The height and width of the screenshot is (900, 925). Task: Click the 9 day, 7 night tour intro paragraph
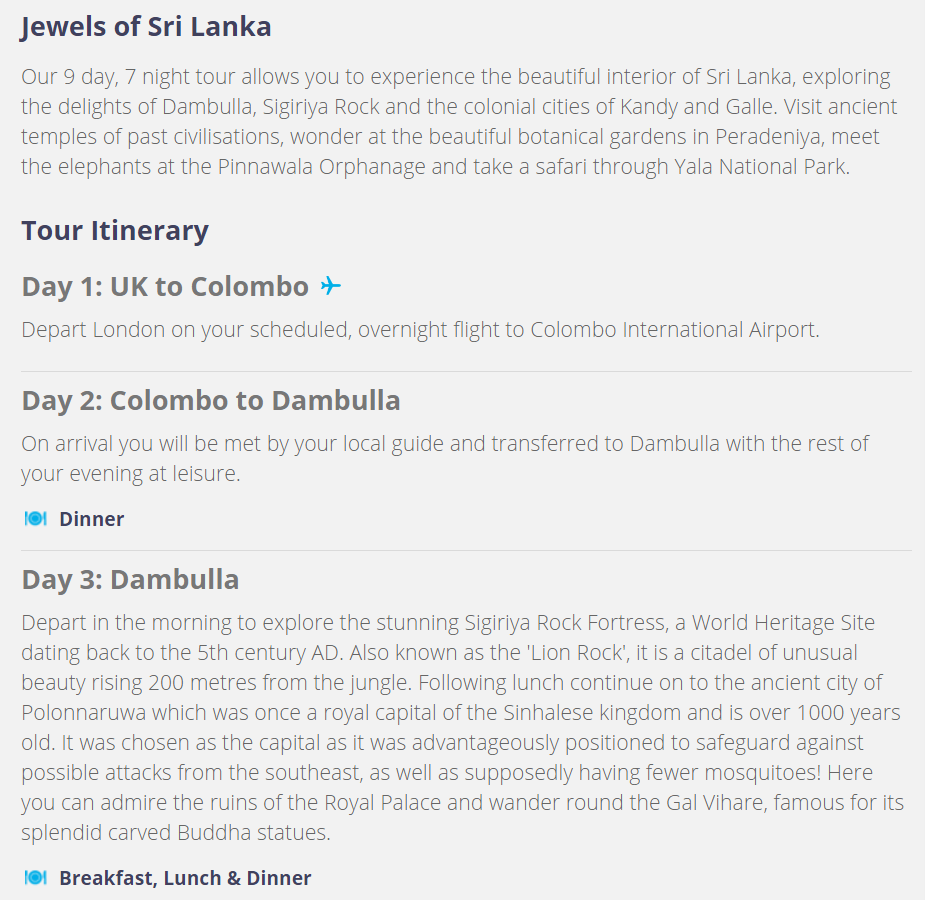(x=460, y=121)
